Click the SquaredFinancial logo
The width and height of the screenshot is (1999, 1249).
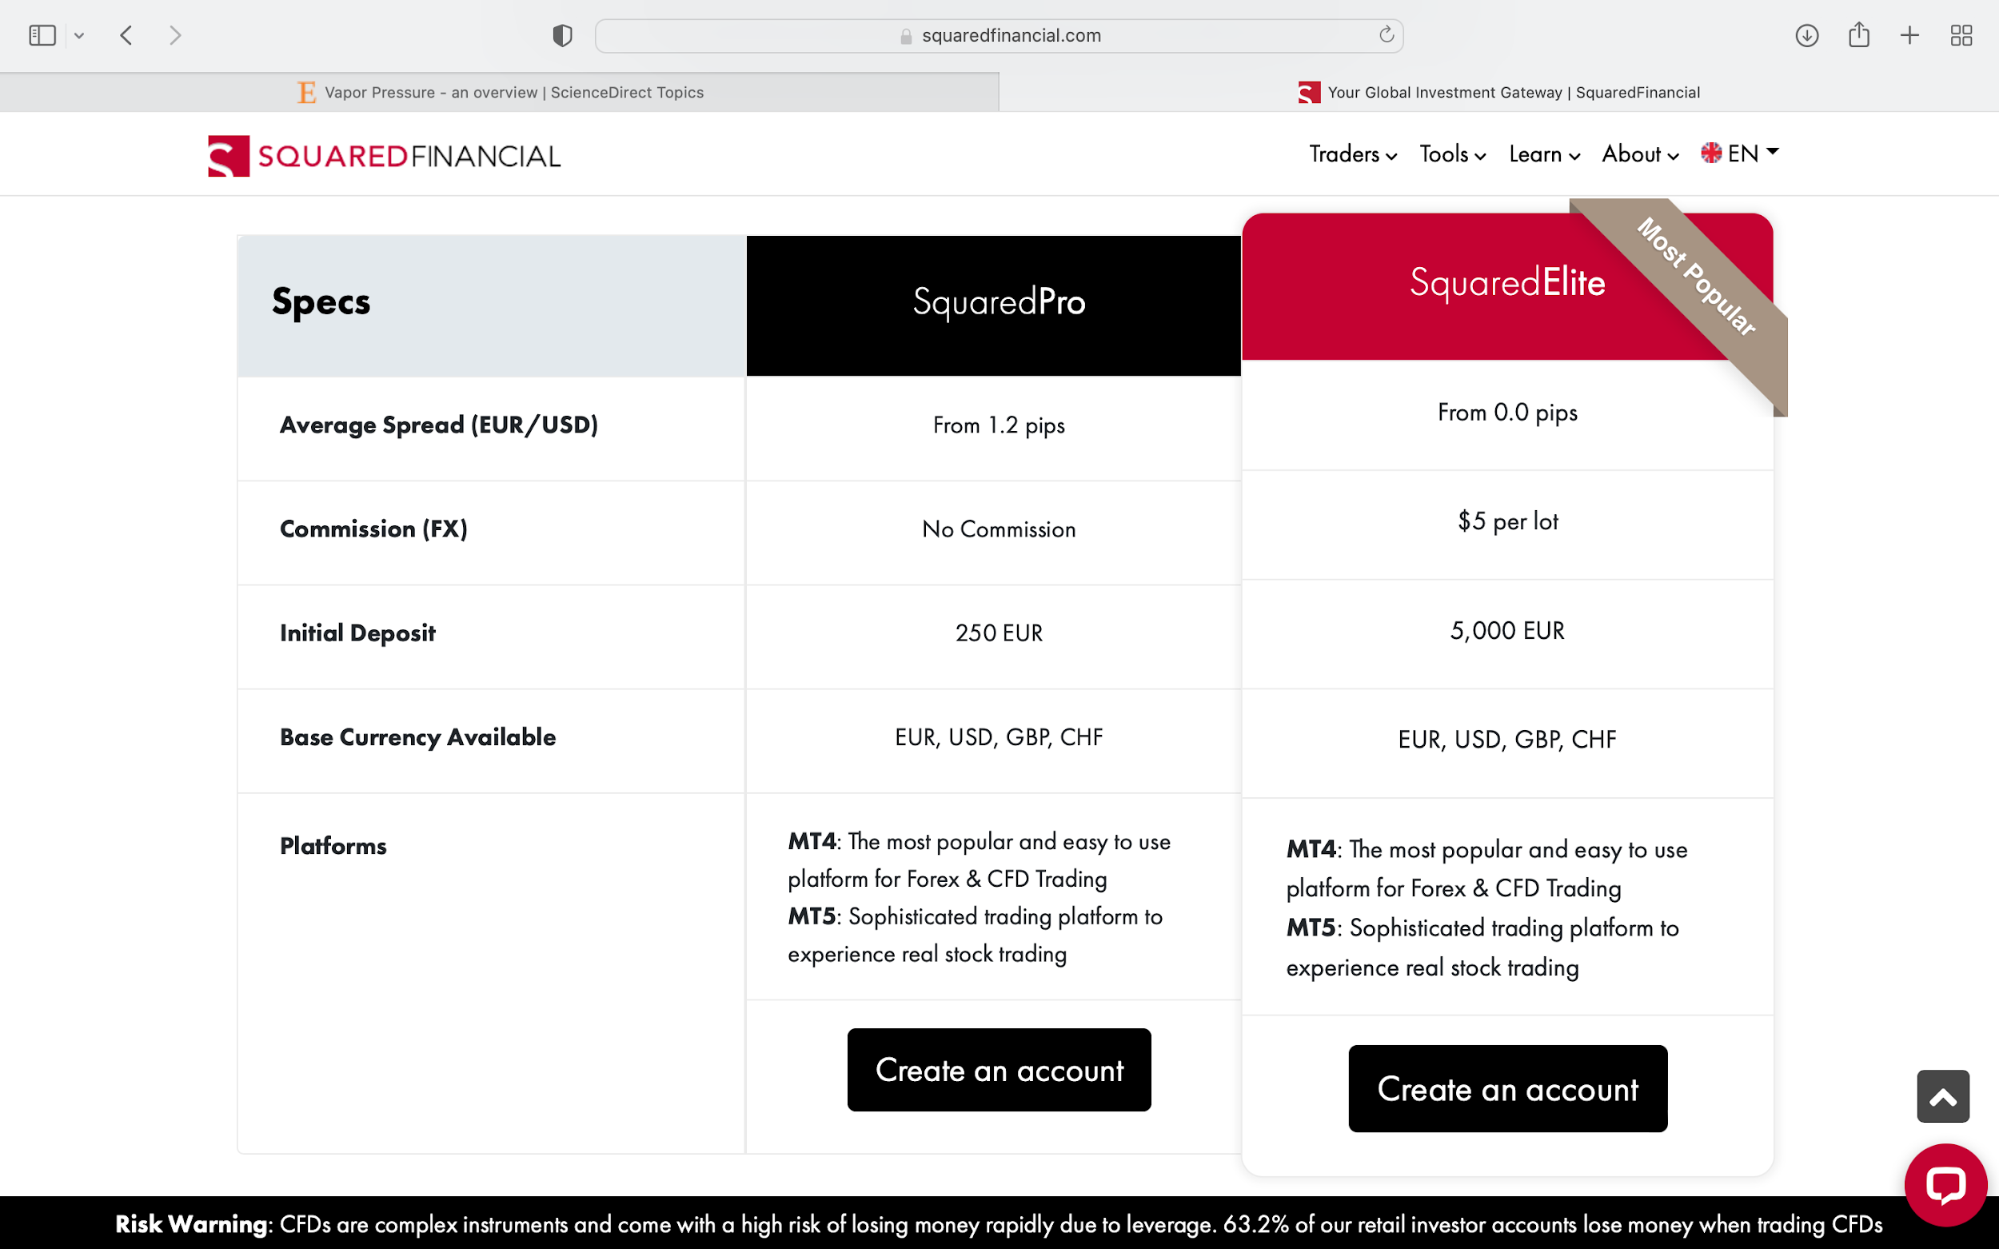tap(384, 156)
